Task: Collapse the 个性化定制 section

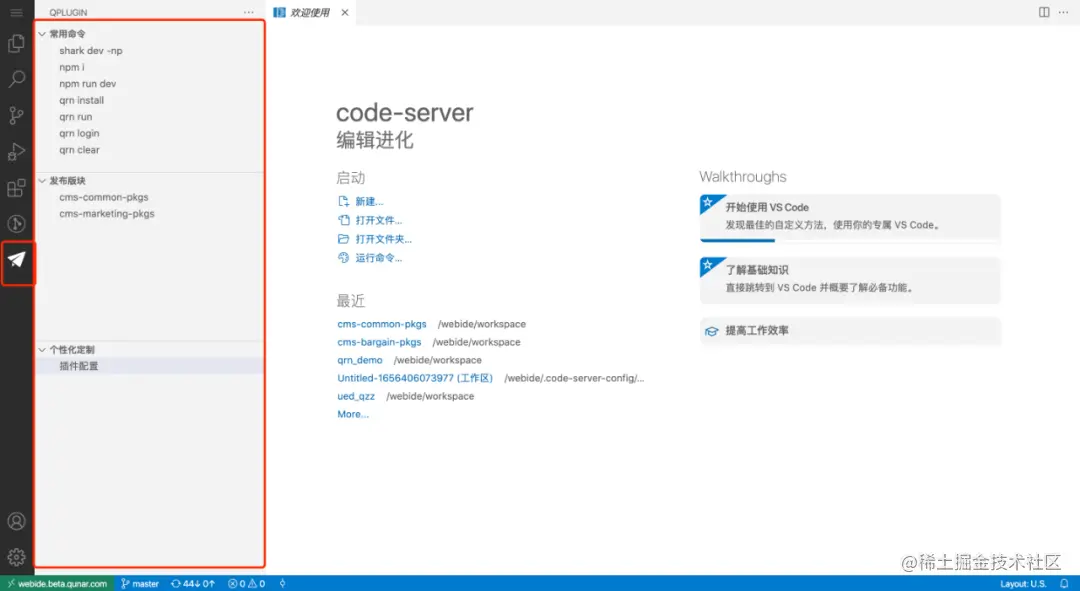Action: click(149, 349)
